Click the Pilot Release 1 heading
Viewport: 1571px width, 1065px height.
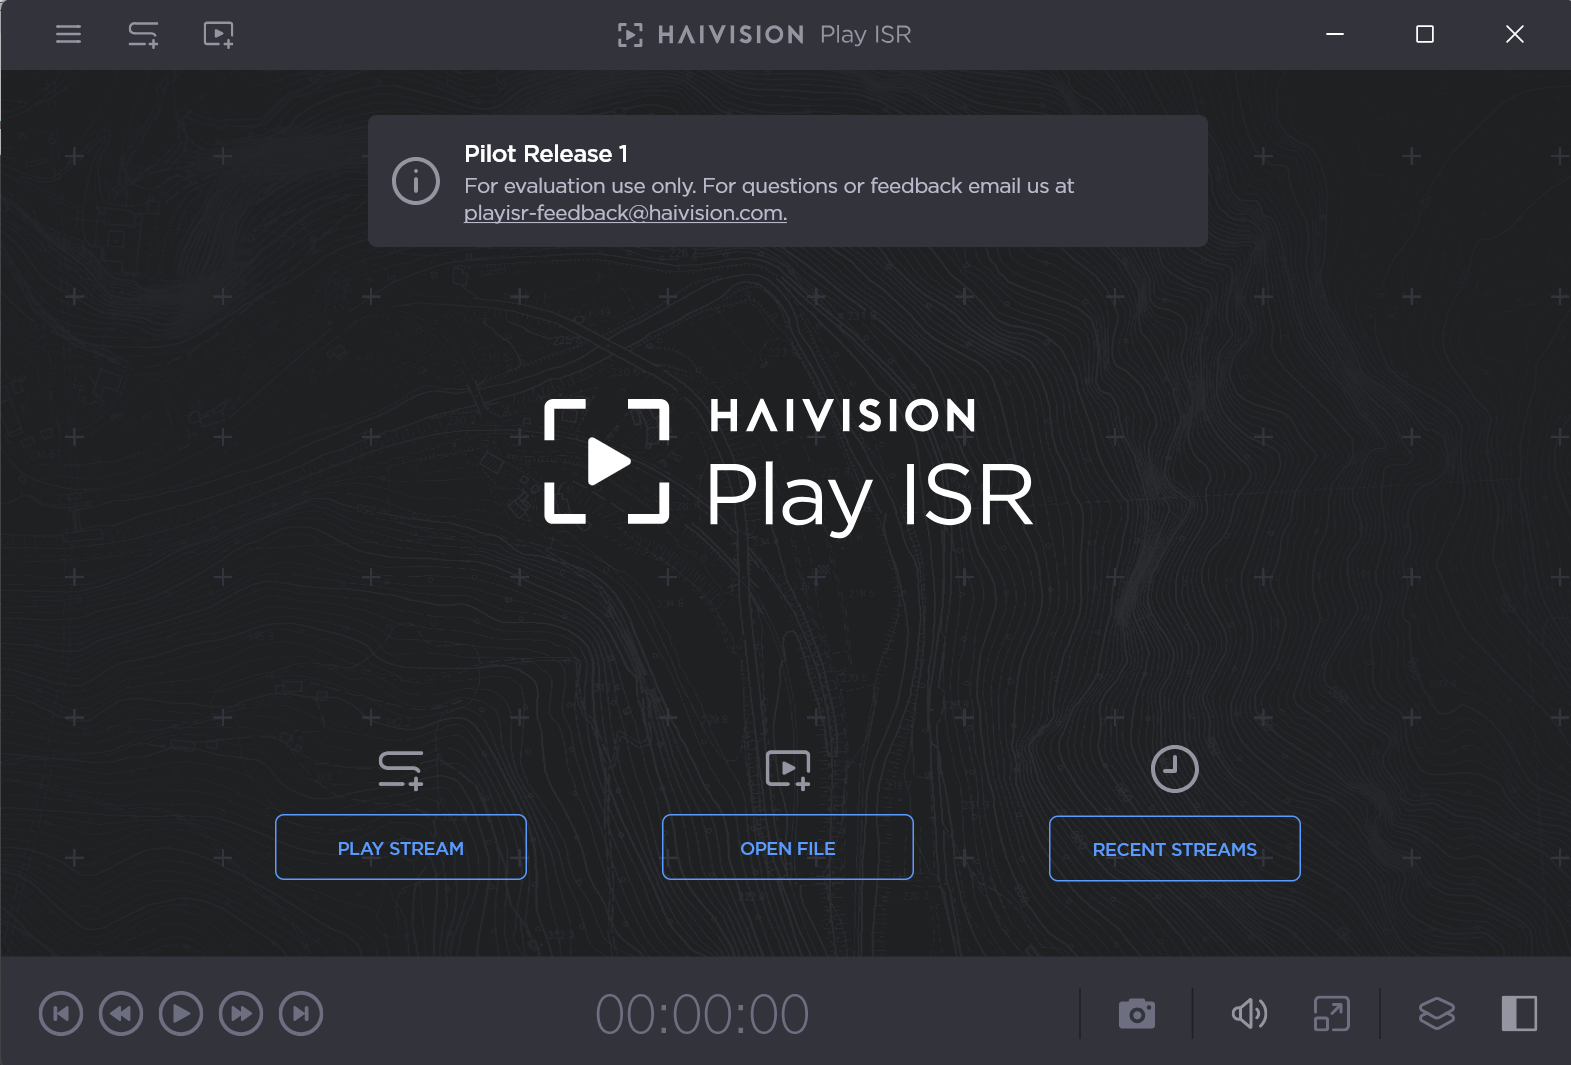pyautogui.click(x=546, y=154)
